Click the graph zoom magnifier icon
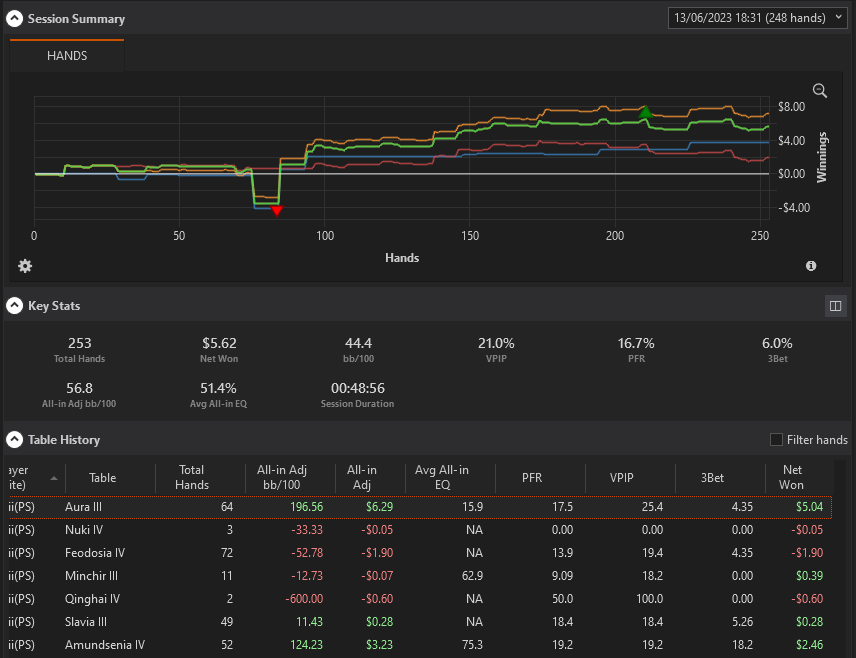 point(819,91)
